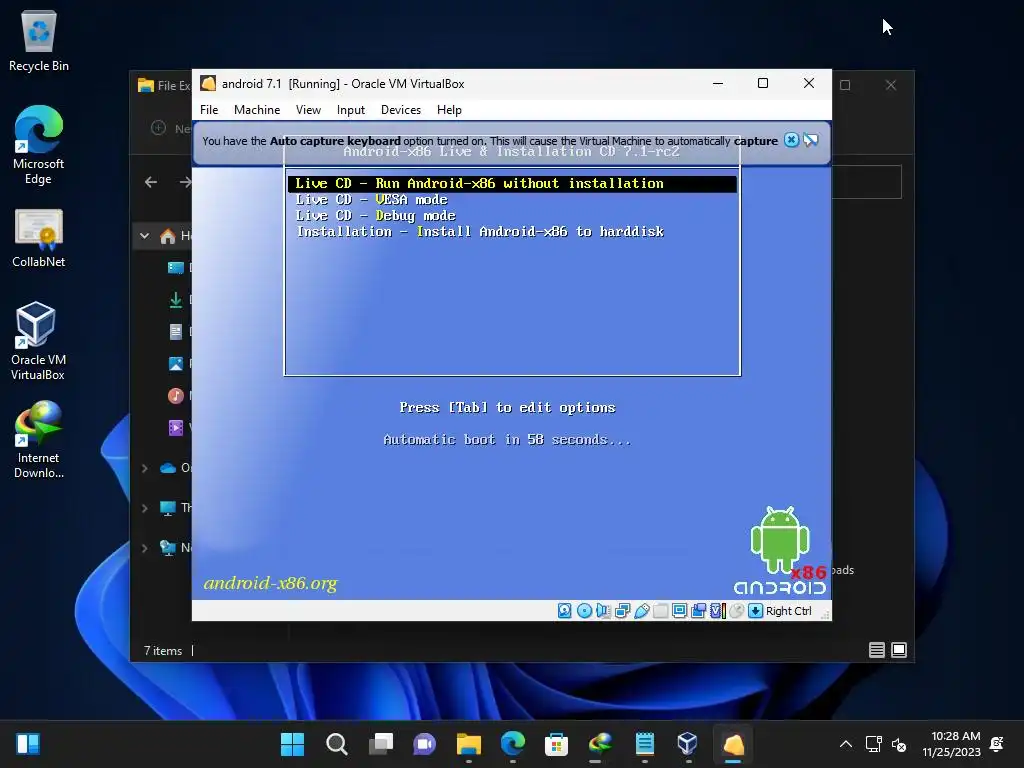Open CollabNet desktop icon
The image size is (1024, 768).
coord(39,238)
